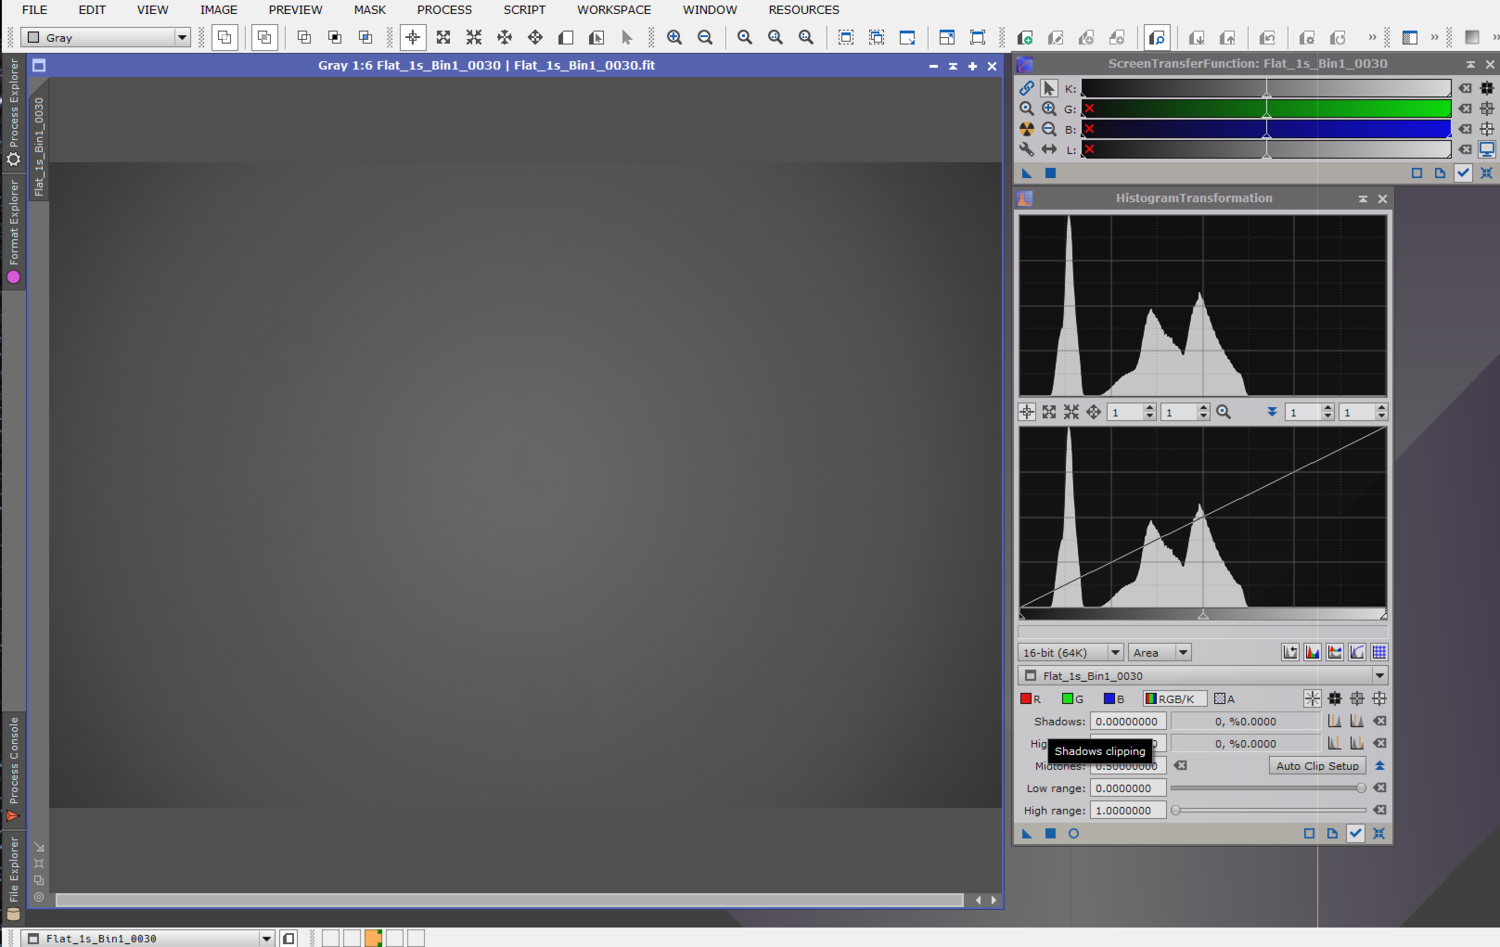The image size is (1500, 947).
Task: Open the Area plot style dropdown
Action: (x=1160, y=652)
